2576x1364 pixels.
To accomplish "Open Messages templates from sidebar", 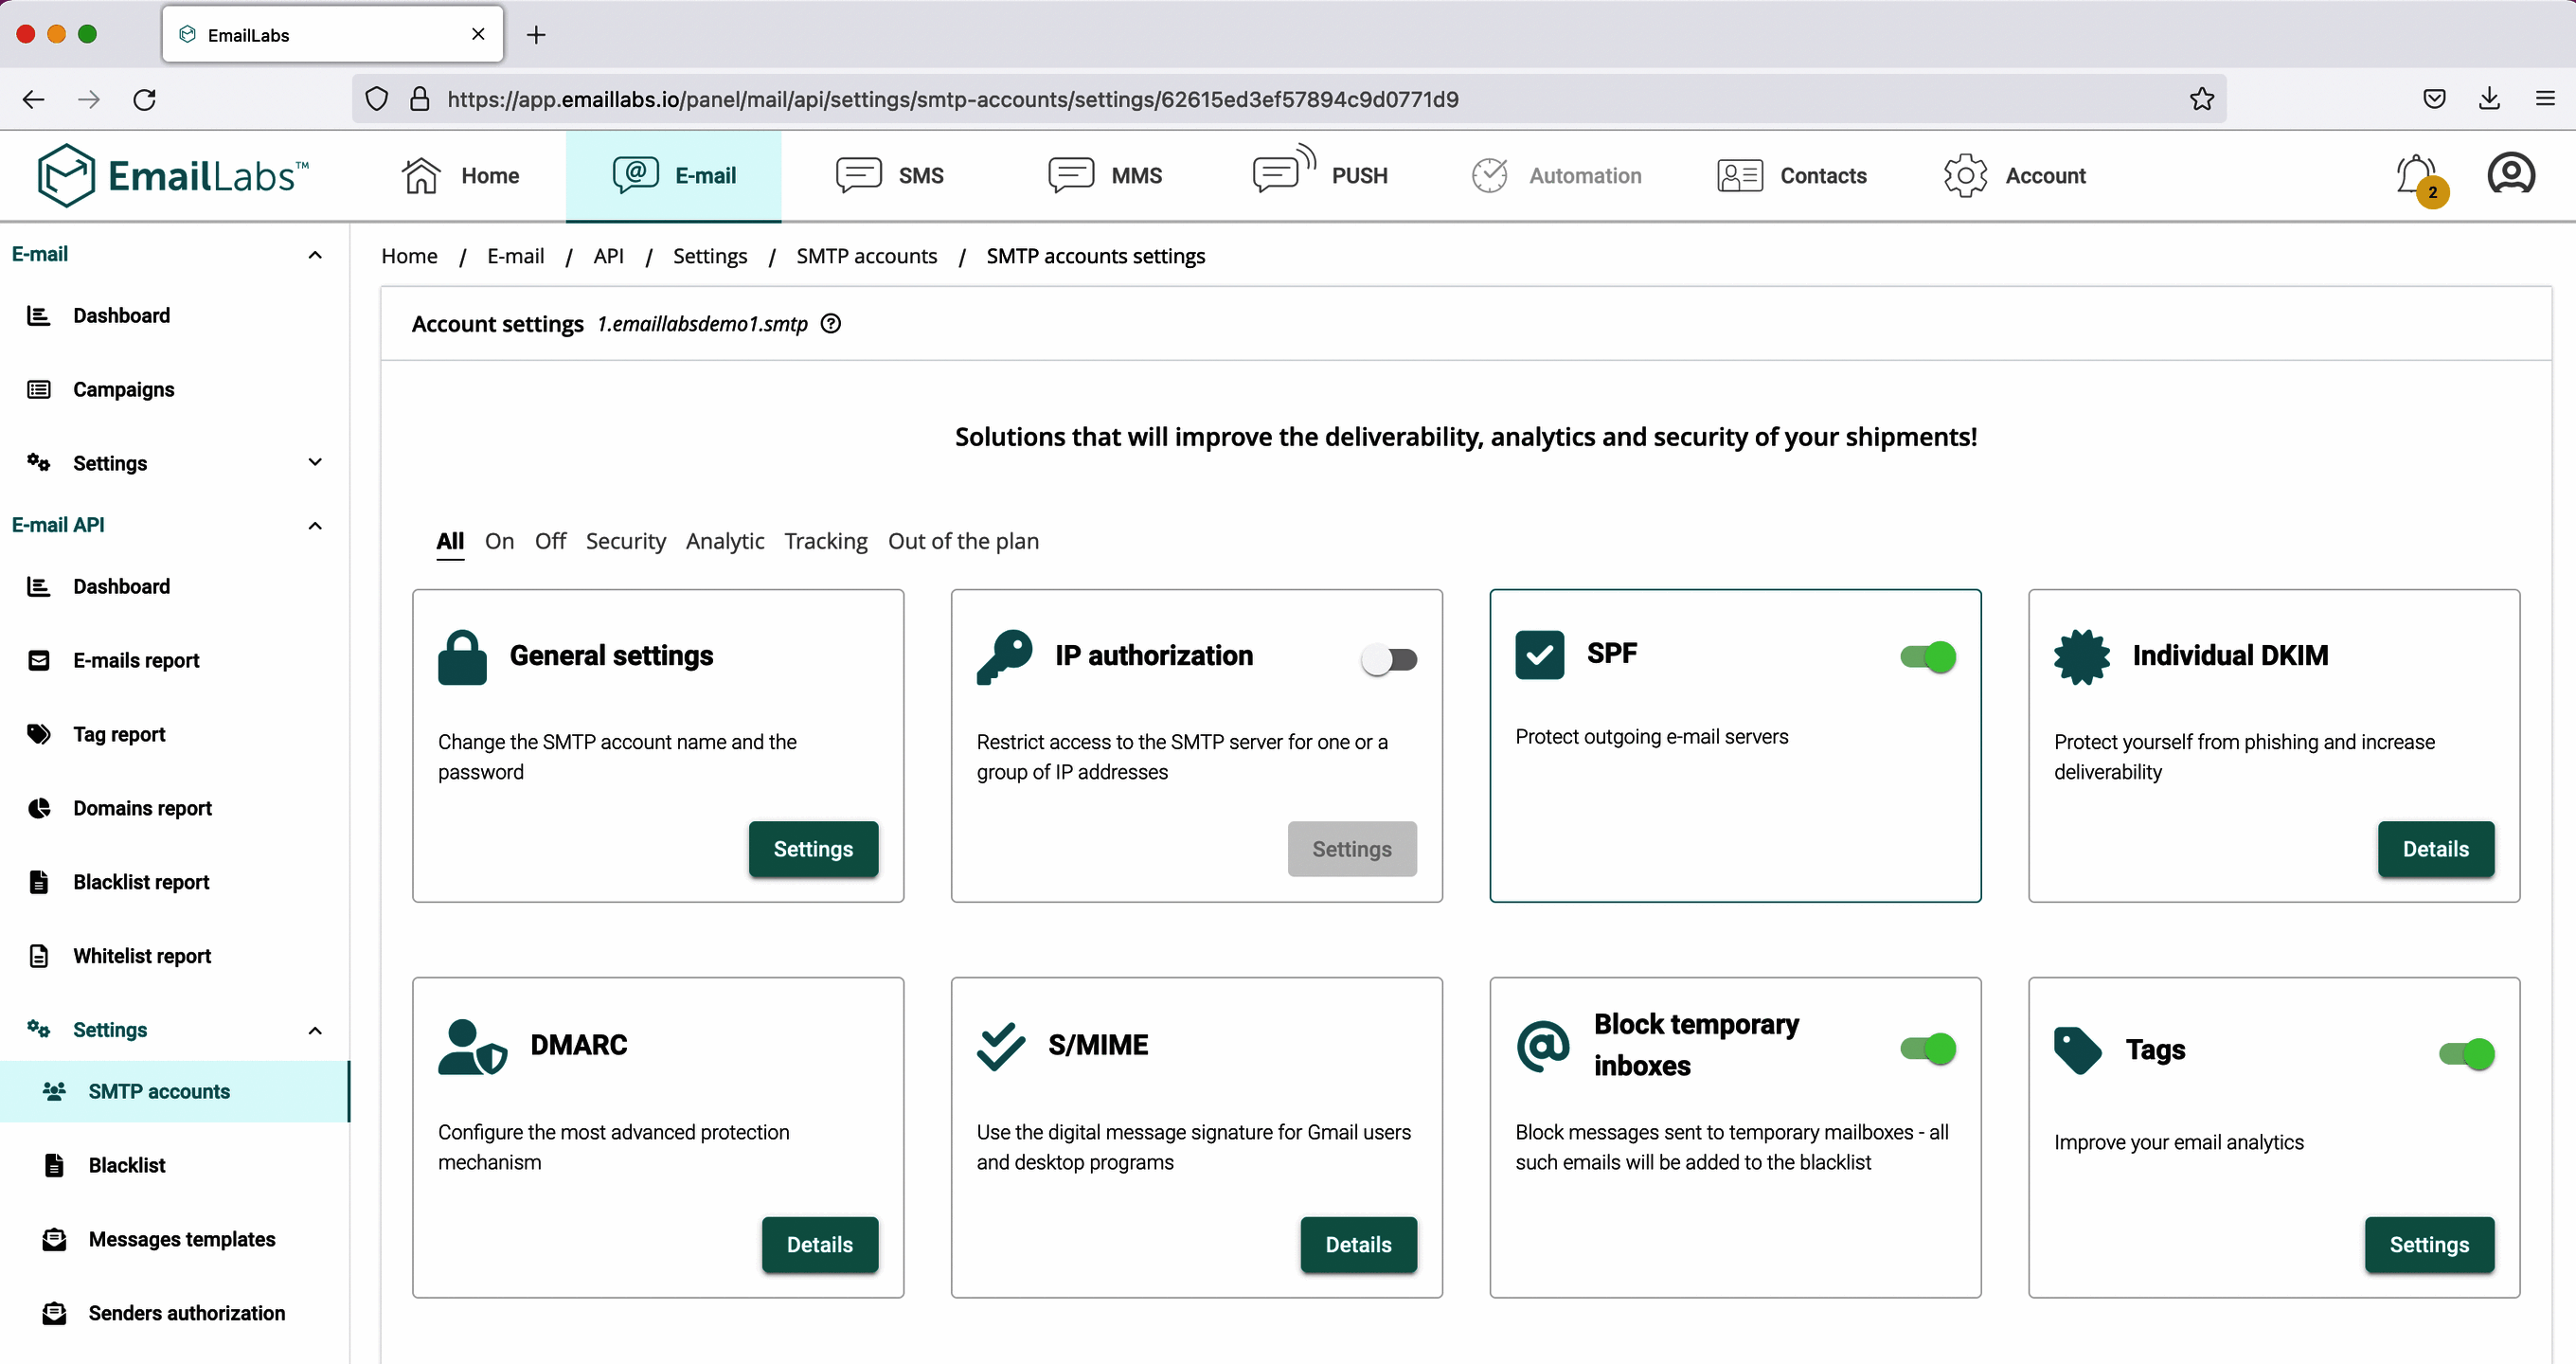I will (x=181, y=1239).
